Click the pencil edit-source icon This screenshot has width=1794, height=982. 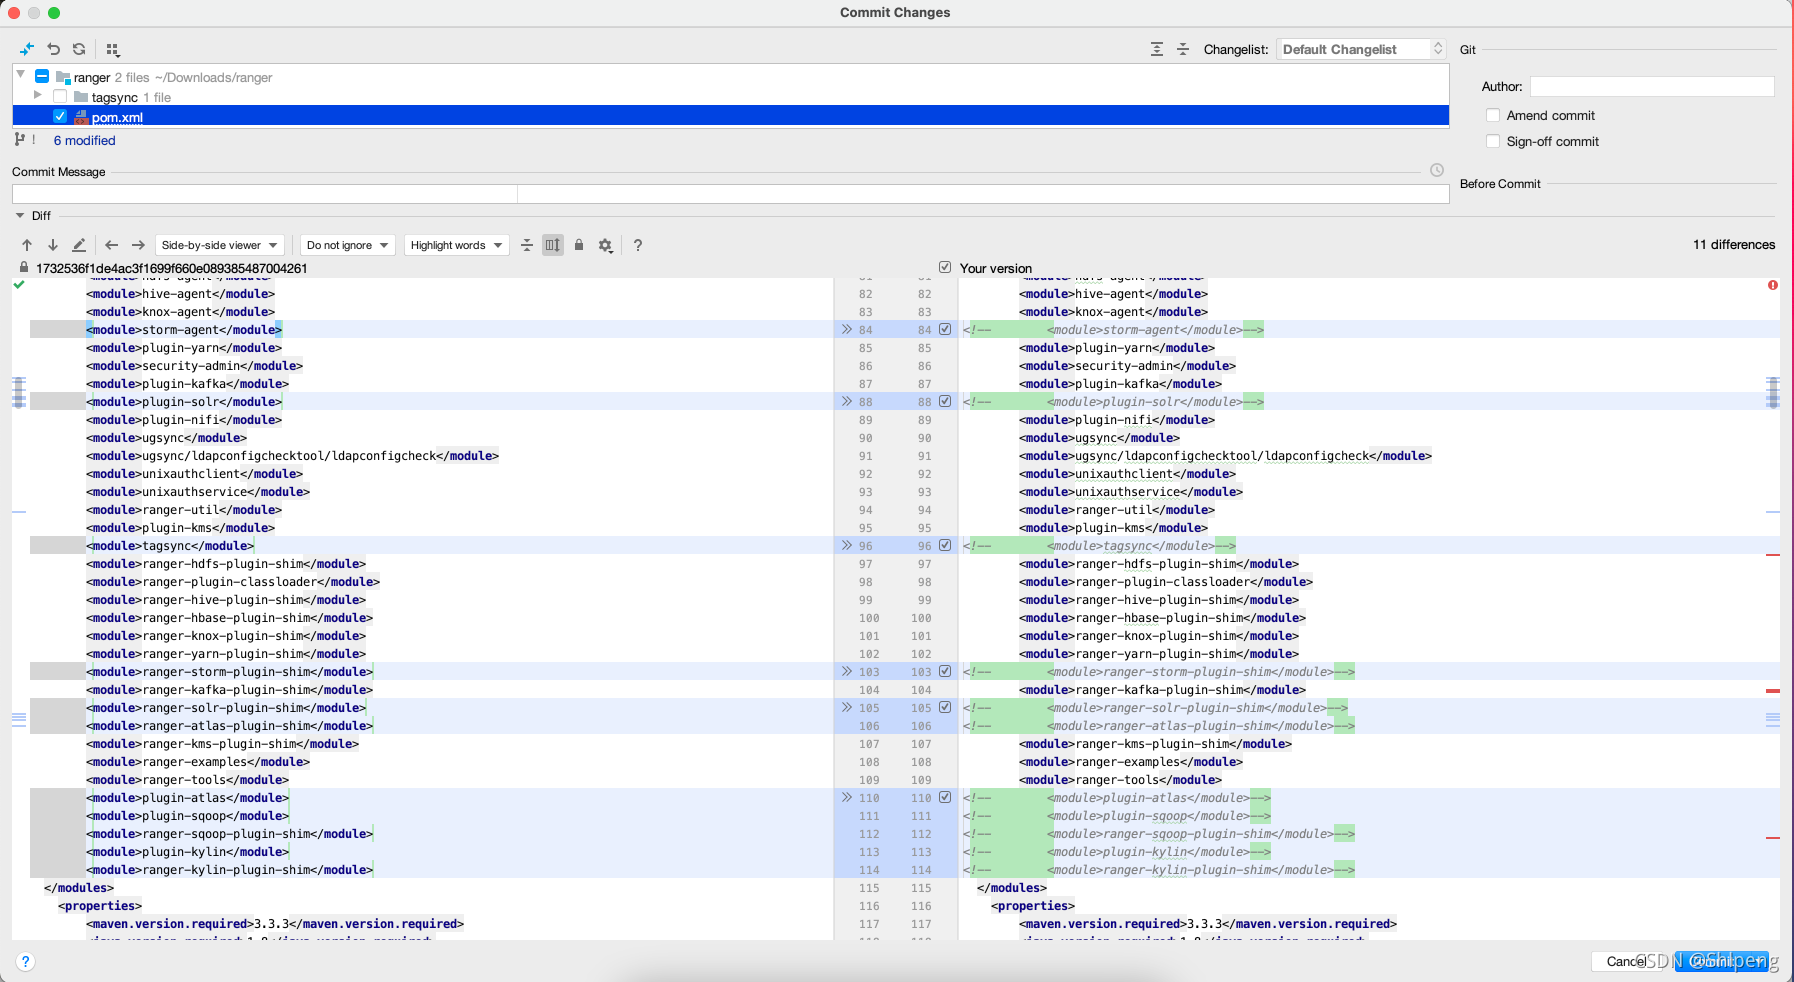coord(79,245)
